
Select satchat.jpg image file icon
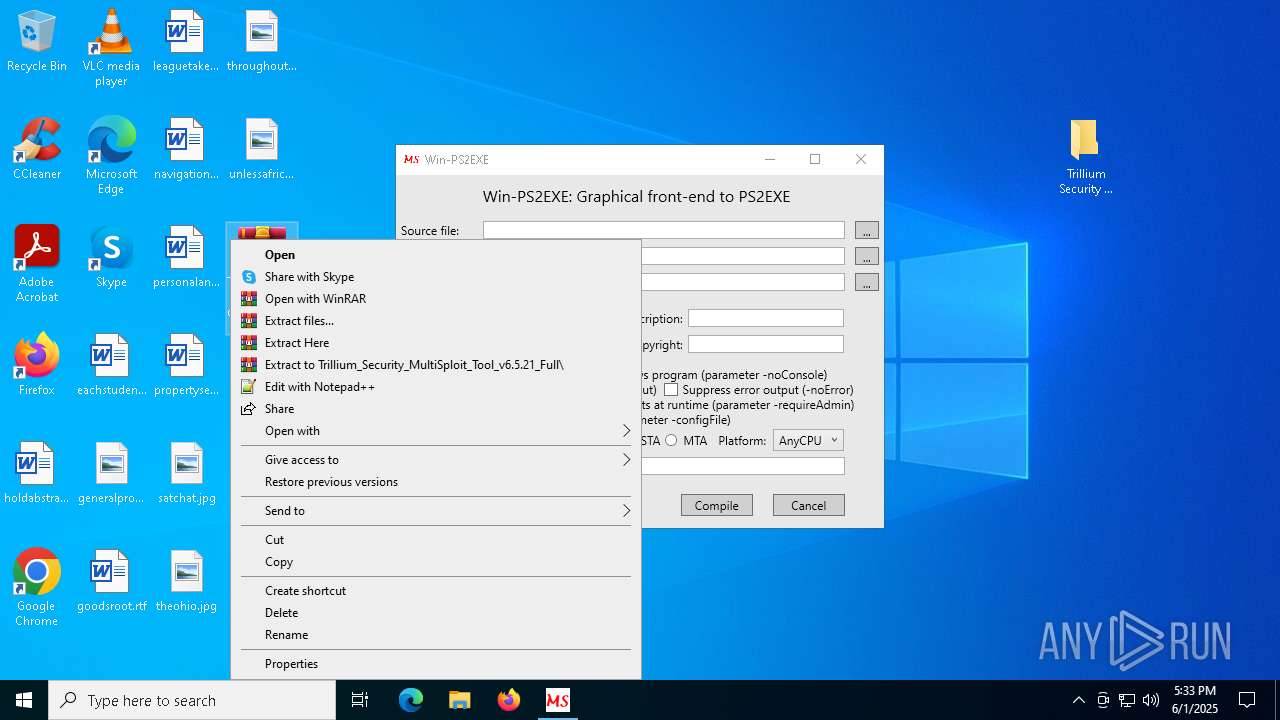[x=187, y=474]
